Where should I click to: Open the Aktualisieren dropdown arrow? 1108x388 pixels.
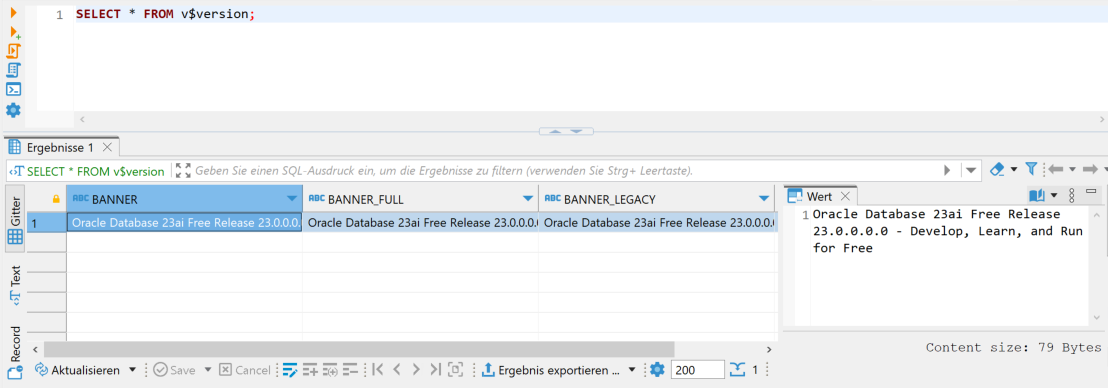(x=132, y=370)
